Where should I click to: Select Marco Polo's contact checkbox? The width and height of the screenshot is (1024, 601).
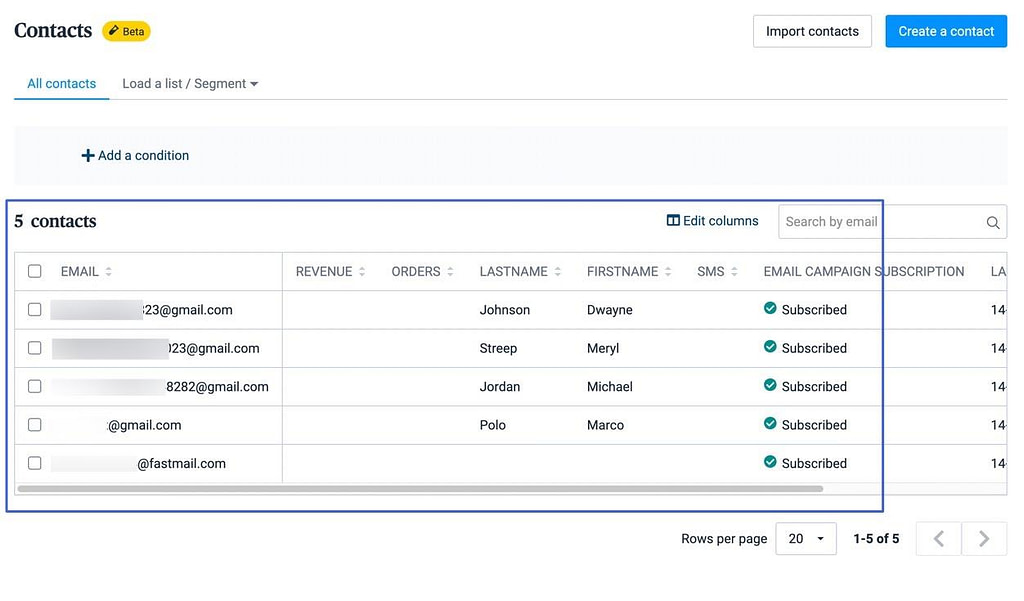[x=35, y=425]
